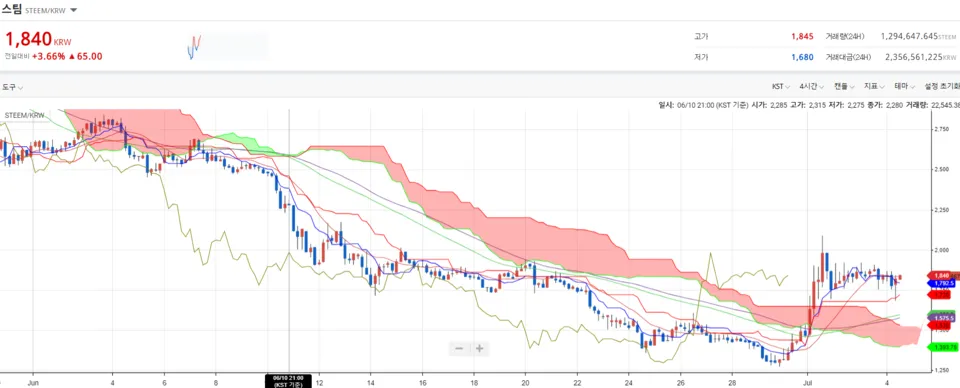The height and width of the screenshot is (388, 960).
Task: Open the KST timezone dropdown
Action: [x=781, y=86]
